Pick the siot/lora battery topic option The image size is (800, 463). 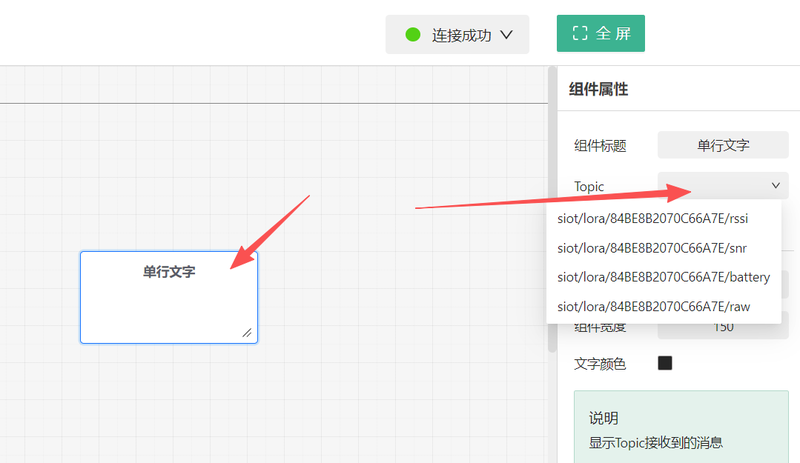pyautogui.click(x=663, y=277)
